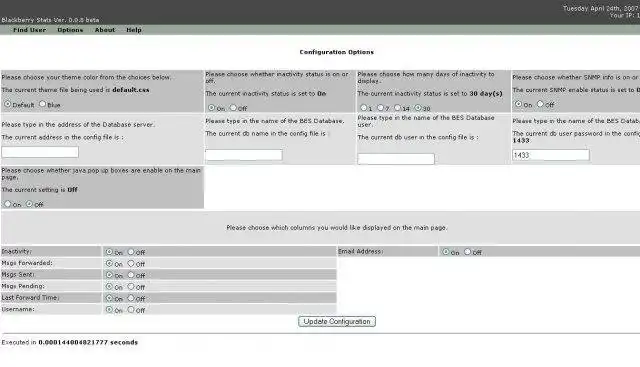The height and width of the screenshot is (367, 640).
Task: Set Email Address column to Off
Action: (467, 251)
